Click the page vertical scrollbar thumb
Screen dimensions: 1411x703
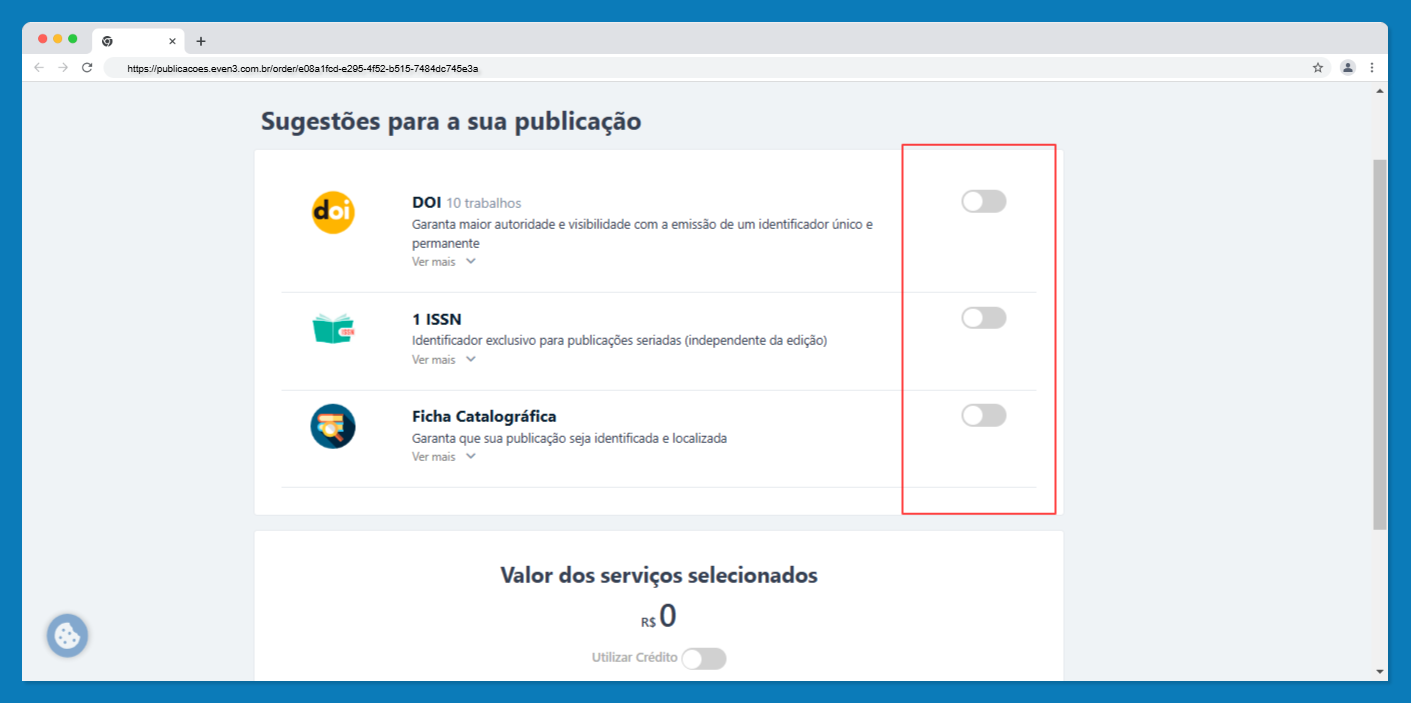coord(1380,340)
